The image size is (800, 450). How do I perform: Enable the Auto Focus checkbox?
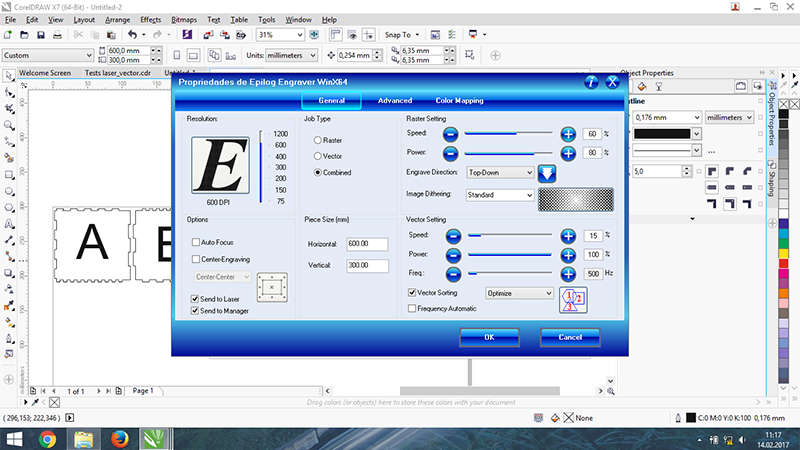click(195, 242)
